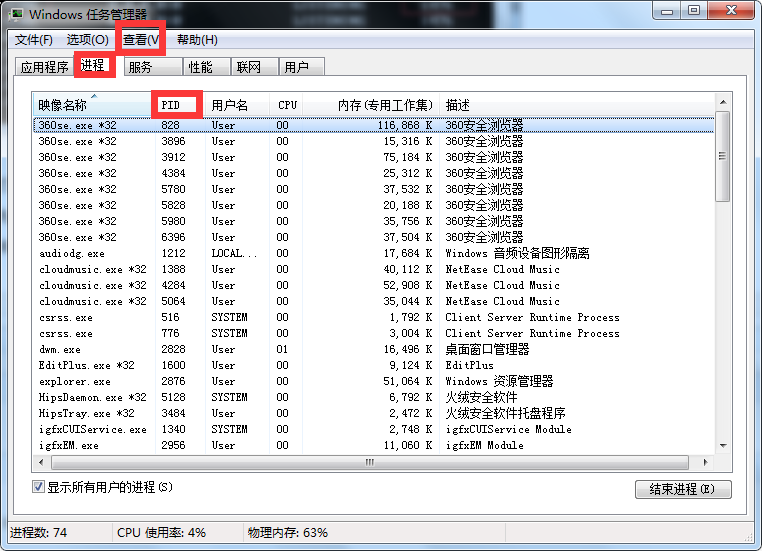The width and height of the screenshot is (762, 551).
Task: Click the Windows 资源管理器 description cell
Action: click(x=499, y=381)
